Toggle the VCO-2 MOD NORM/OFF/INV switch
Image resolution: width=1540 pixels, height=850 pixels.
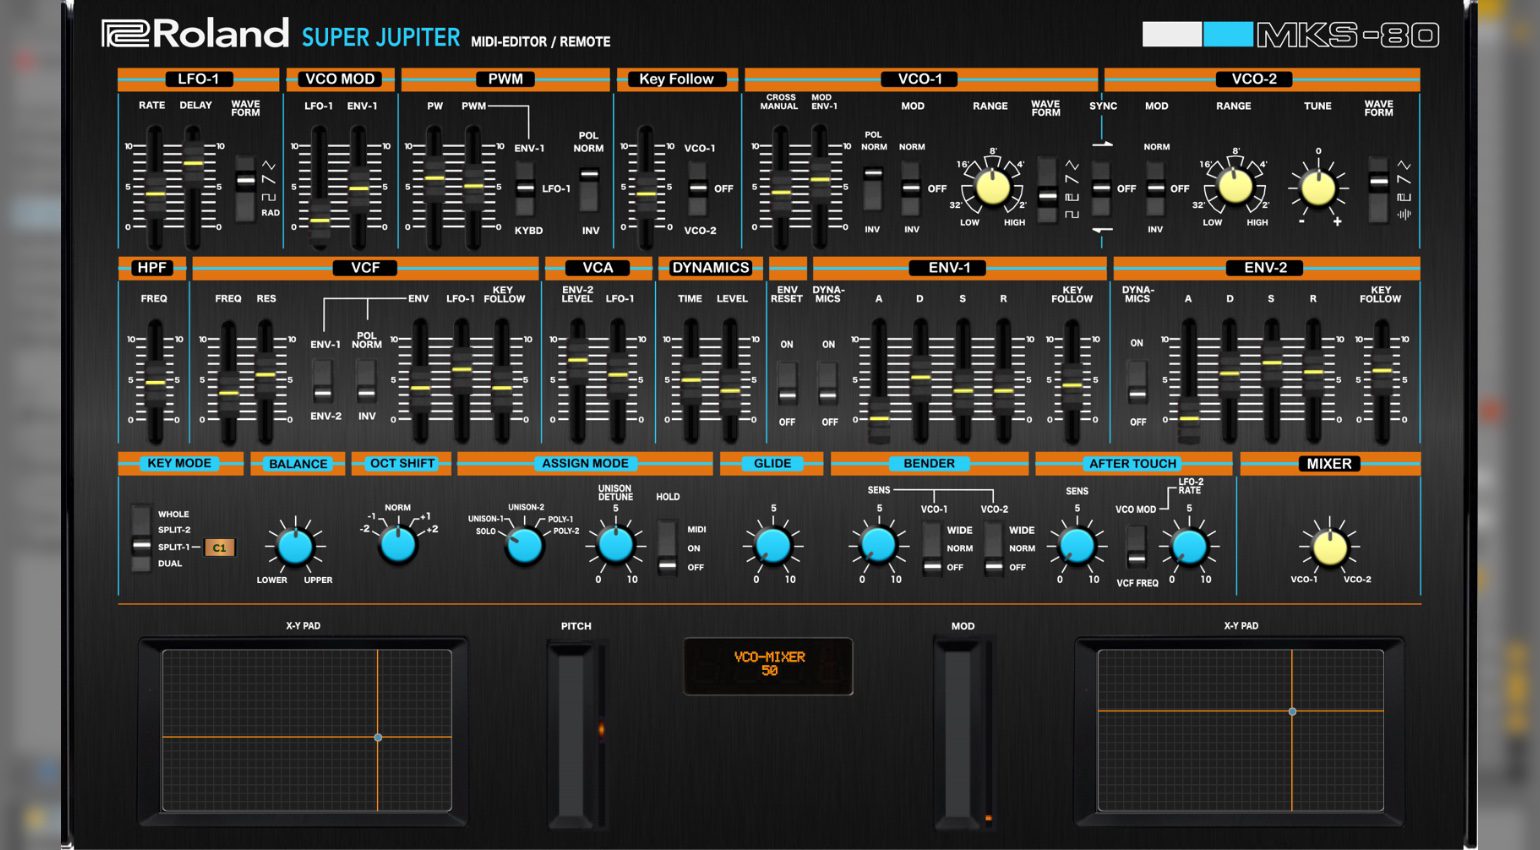point(1155,188)
